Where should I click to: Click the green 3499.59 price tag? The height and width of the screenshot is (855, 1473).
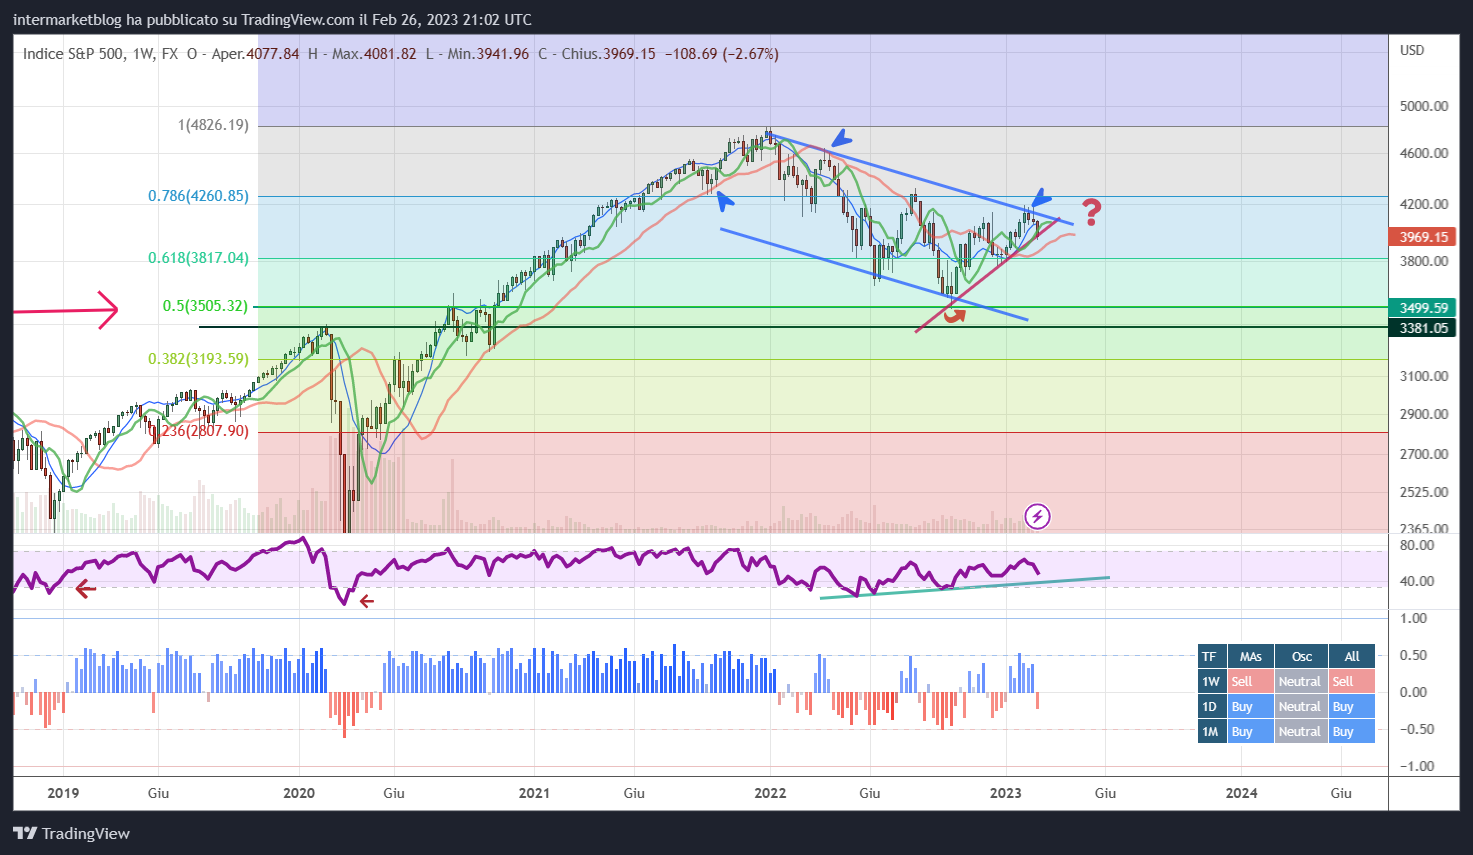click(x=1423, y=308)
